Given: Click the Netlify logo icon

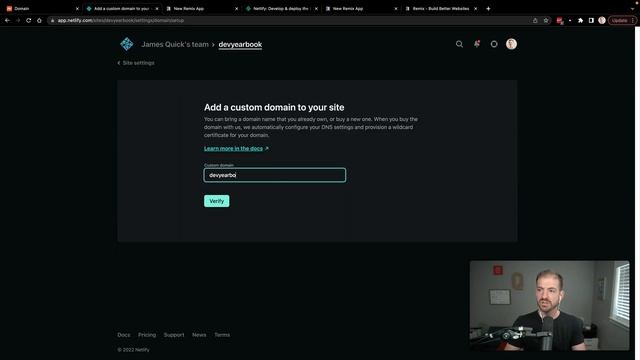Looking at the screenshot, I should click(x=127, y=44).
